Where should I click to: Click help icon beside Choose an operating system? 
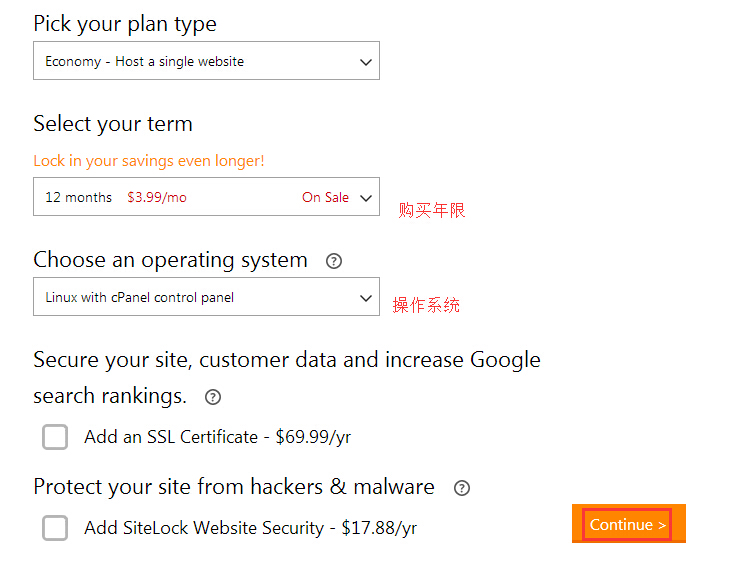[x=334, y=261]
